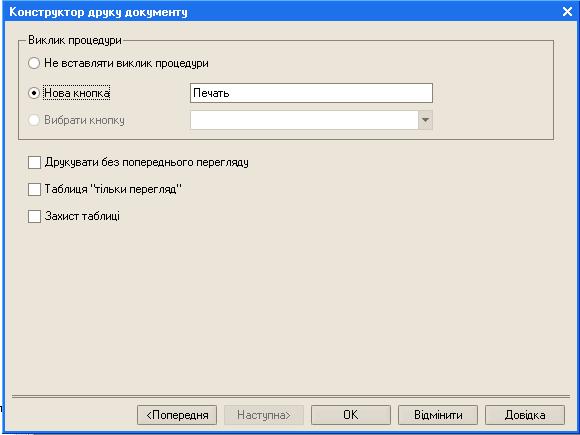Click the 'Виклик процедури' group label
The height and width of the screenshot is (435, 580).
point(75,40)
